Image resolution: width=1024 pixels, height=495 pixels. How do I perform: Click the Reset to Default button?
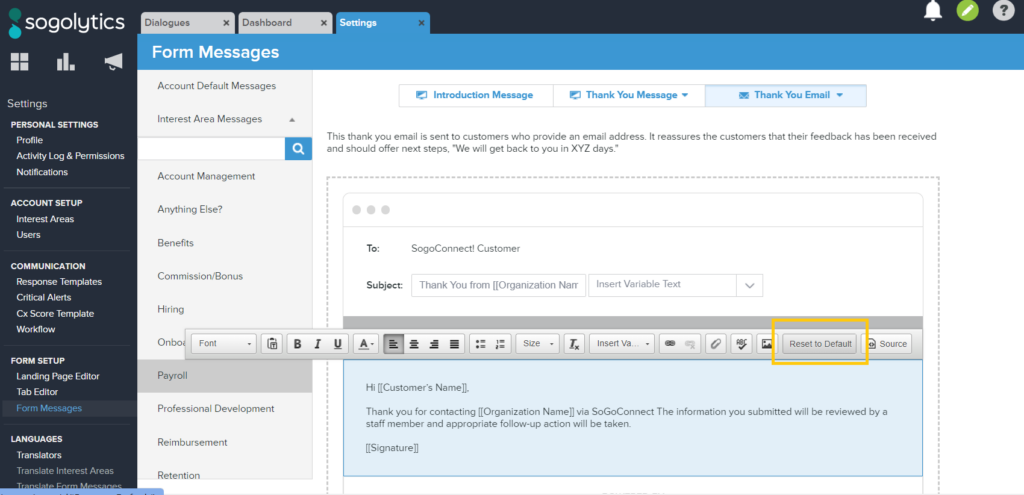pos(820,344)
